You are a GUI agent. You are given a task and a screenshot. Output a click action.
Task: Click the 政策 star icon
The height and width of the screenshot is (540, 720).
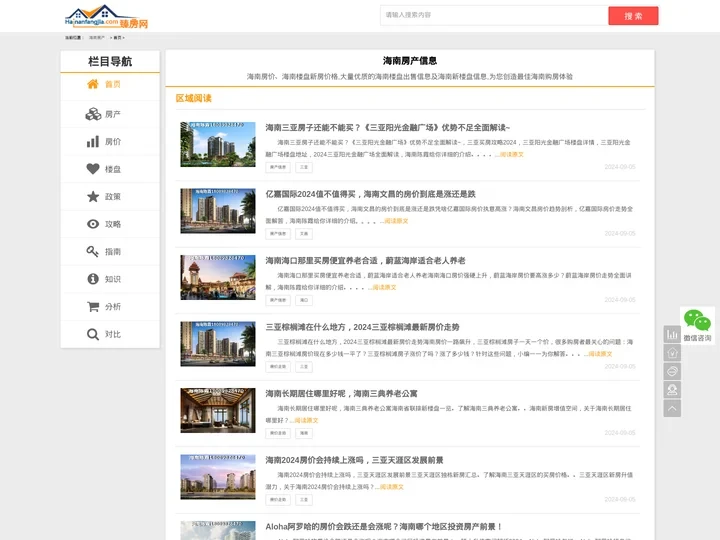coord(93,197)
